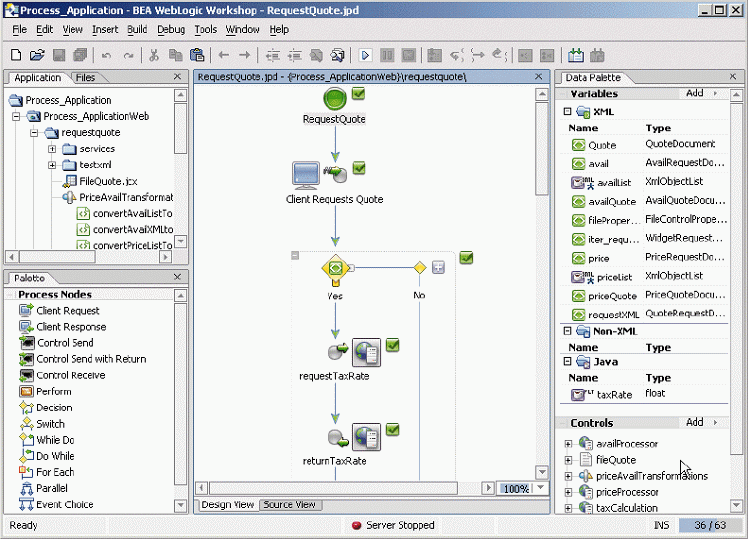Collapse the Java variables section
Viewport: 748px width, 539px height.
pos(567,361)
